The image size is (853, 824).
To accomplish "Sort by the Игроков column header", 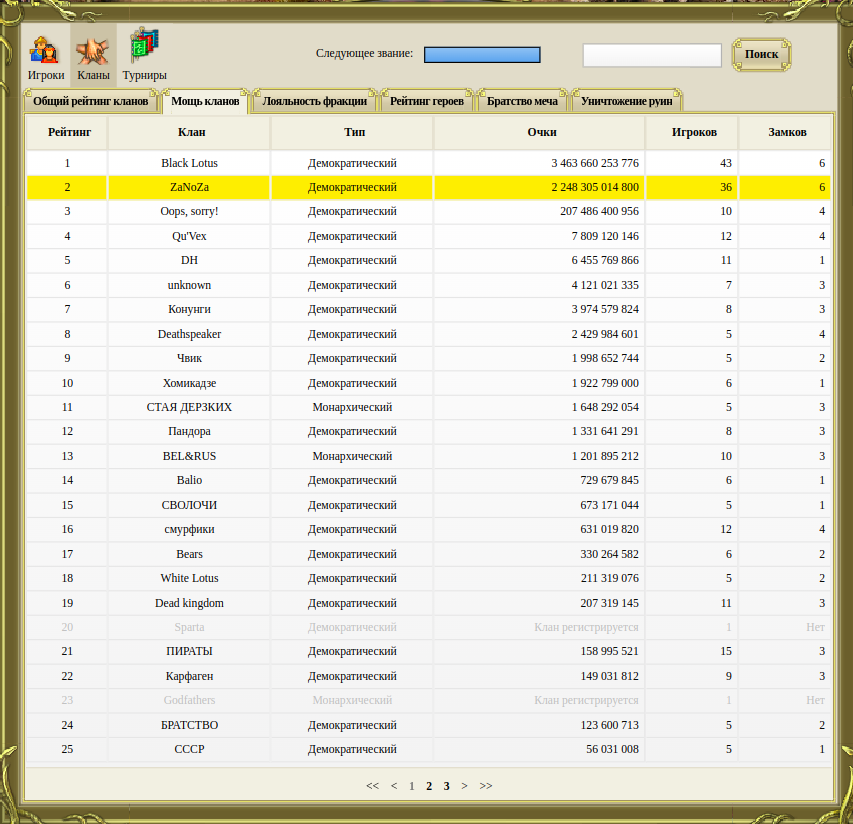I will 693,132.
